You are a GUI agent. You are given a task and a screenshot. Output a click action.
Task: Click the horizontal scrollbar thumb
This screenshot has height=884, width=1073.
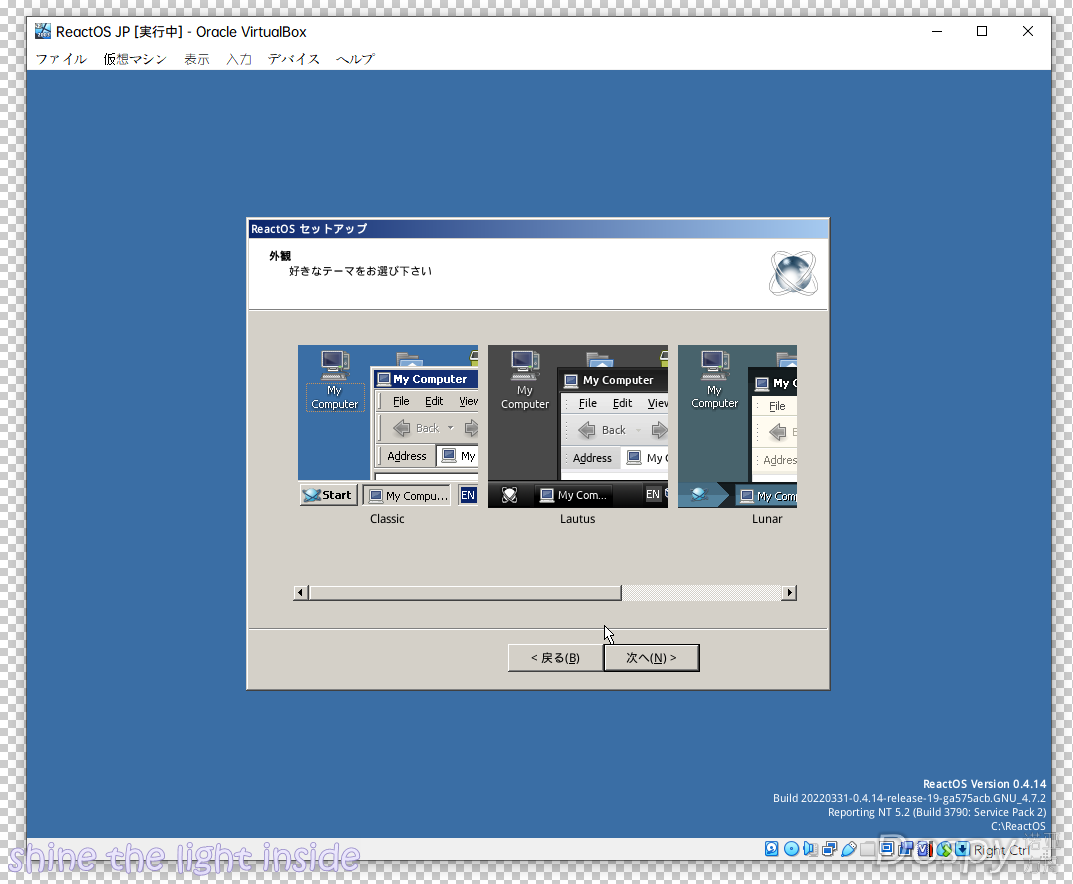(465, 593)
